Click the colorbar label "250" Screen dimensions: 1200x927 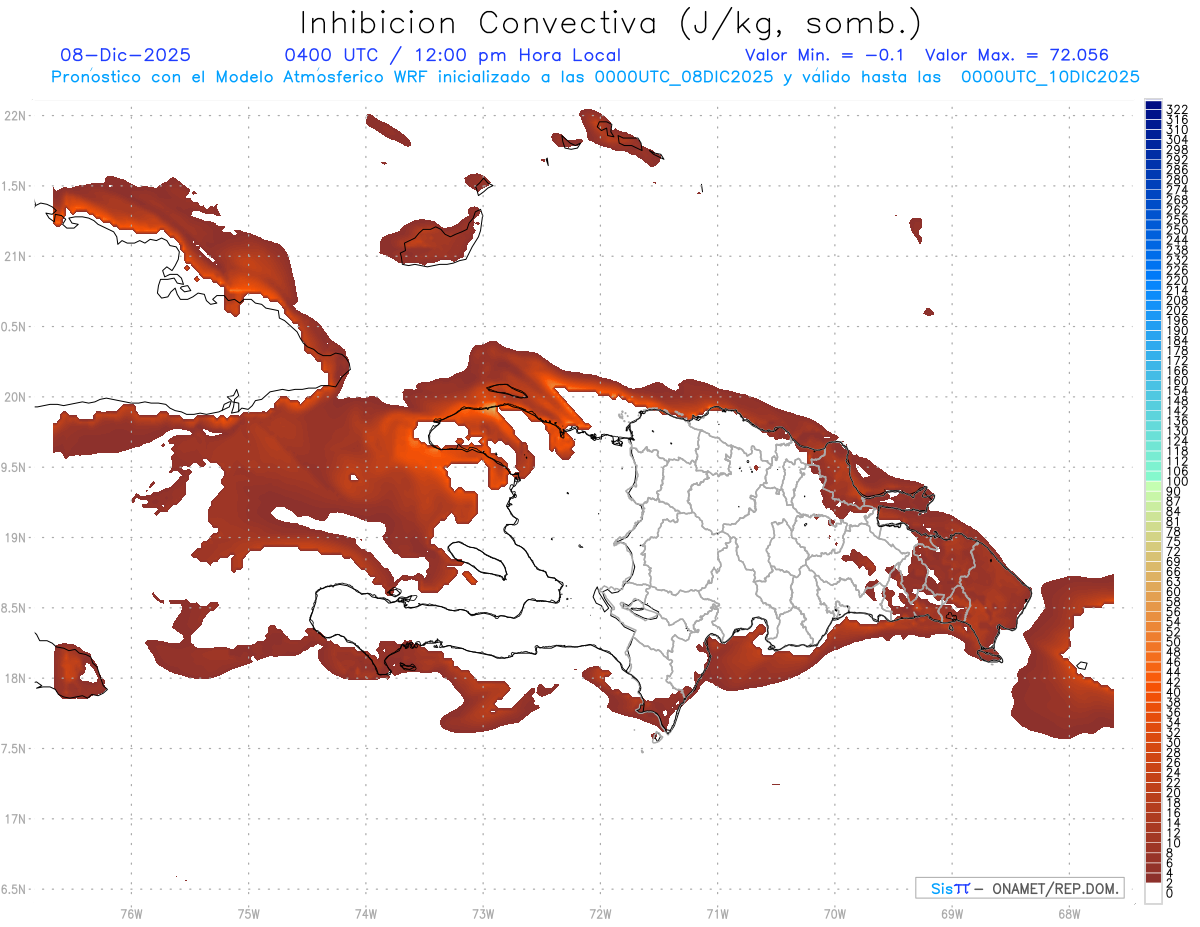click(x=1177, y=230)
